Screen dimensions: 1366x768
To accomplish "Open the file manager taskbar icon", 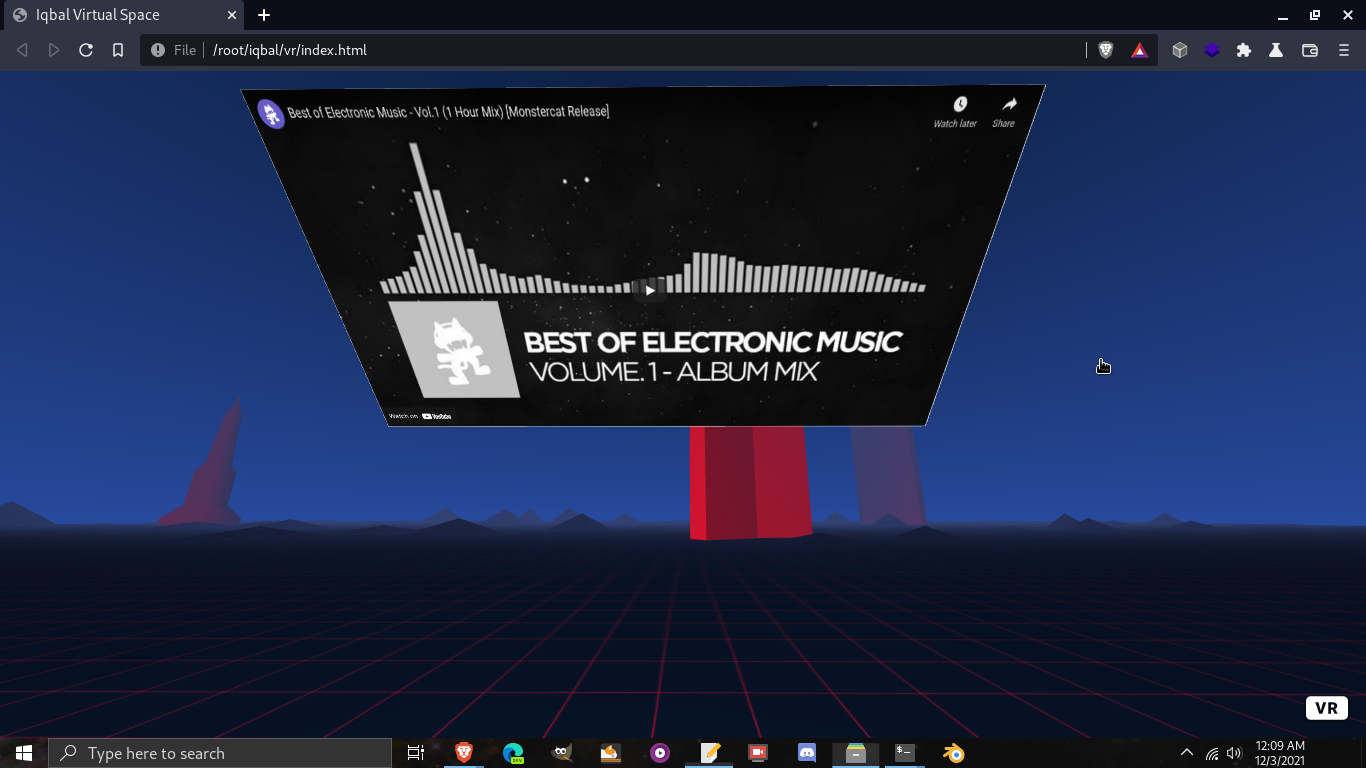I will [x=856, y=753].
